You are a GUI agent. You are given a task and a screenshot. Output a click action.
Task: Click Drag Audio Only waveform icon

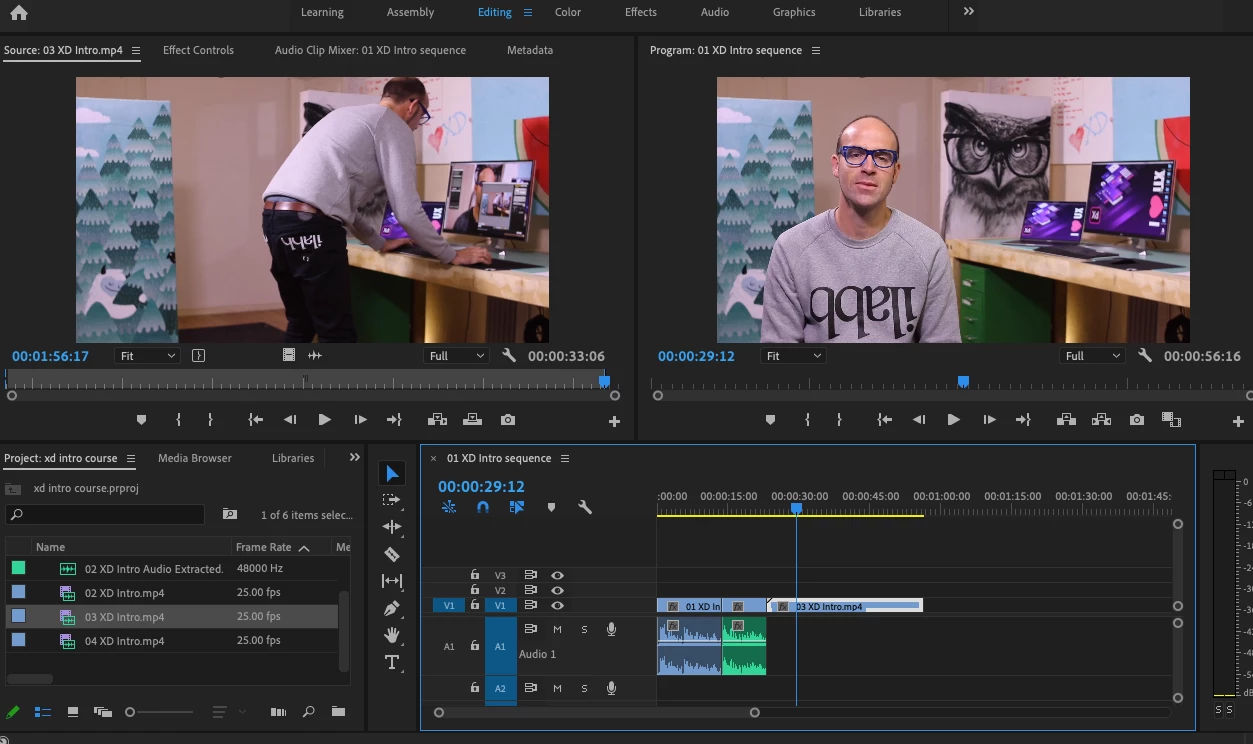pyautogui.click(x=315, y=355)
